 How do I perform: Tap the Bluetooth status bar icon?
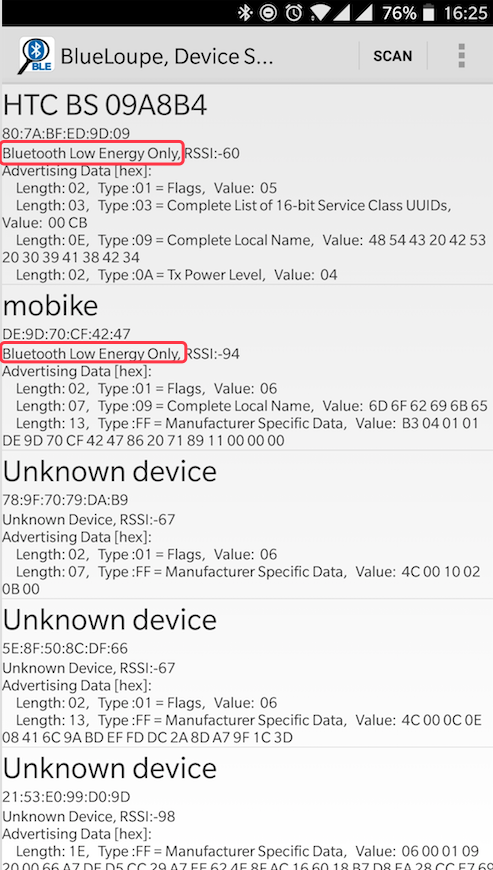(245, 12)
